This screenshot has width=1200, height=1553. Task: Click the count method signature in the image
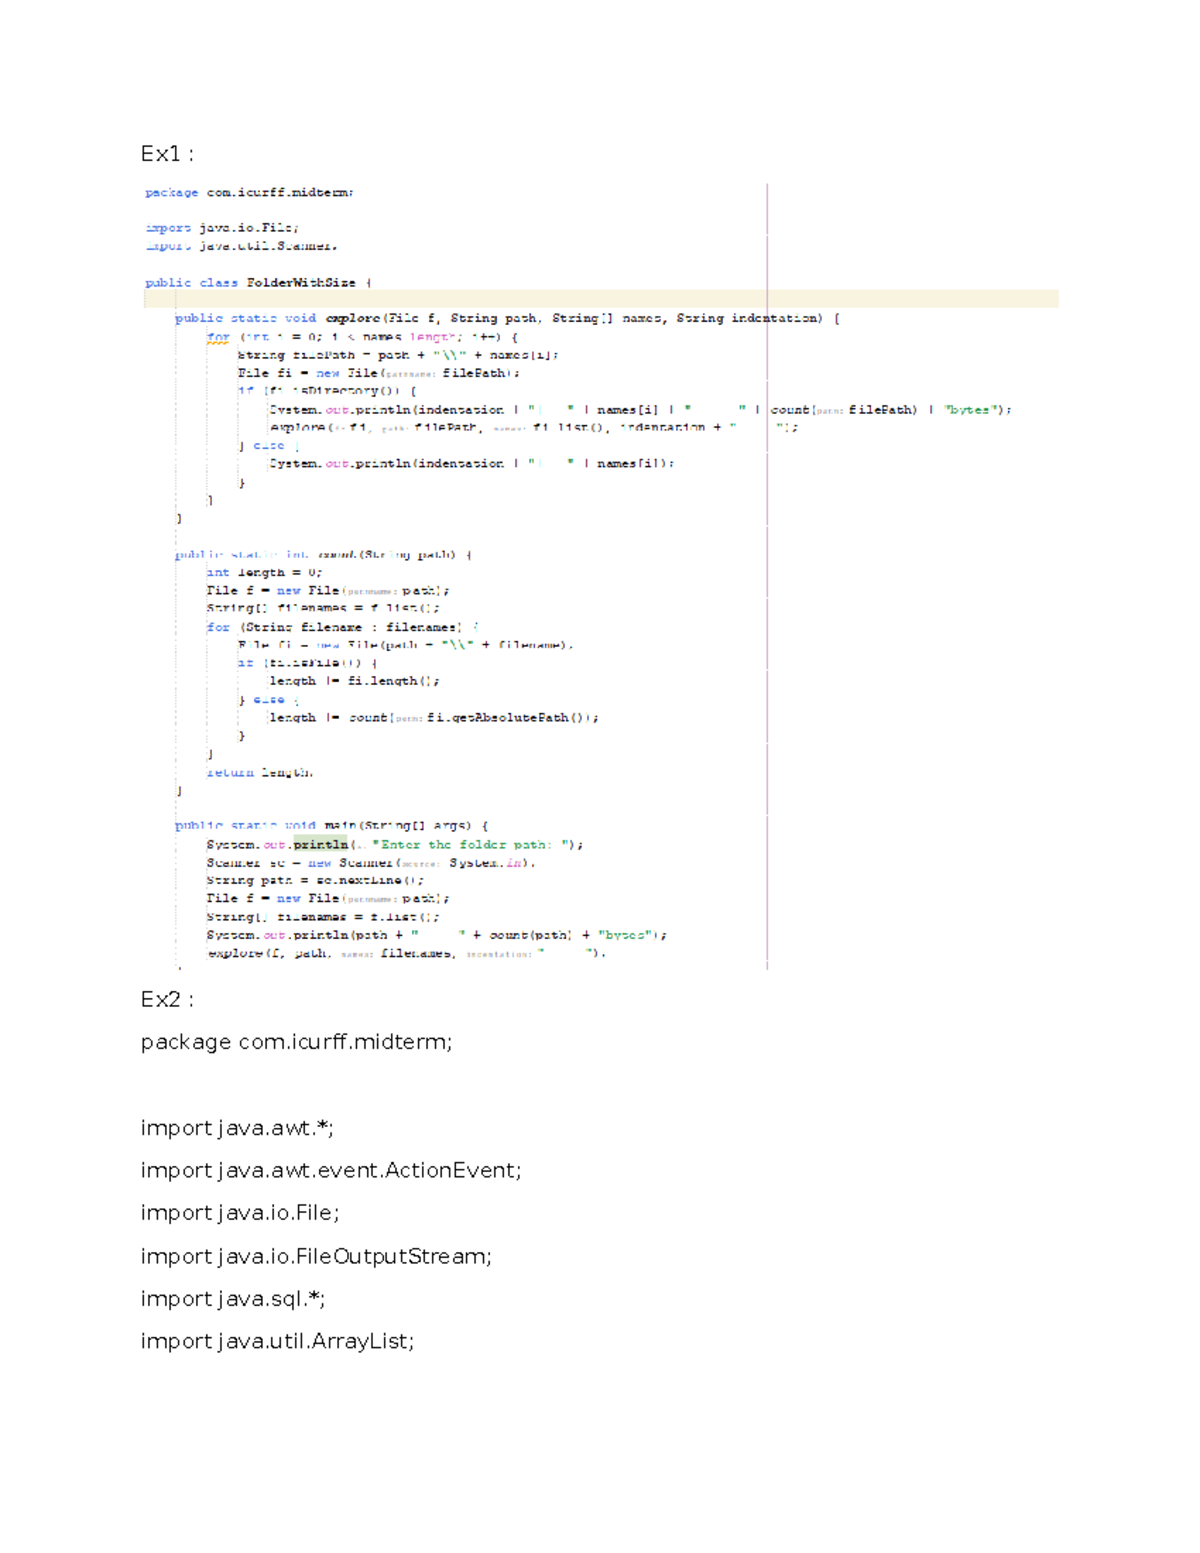pos(320,552)
